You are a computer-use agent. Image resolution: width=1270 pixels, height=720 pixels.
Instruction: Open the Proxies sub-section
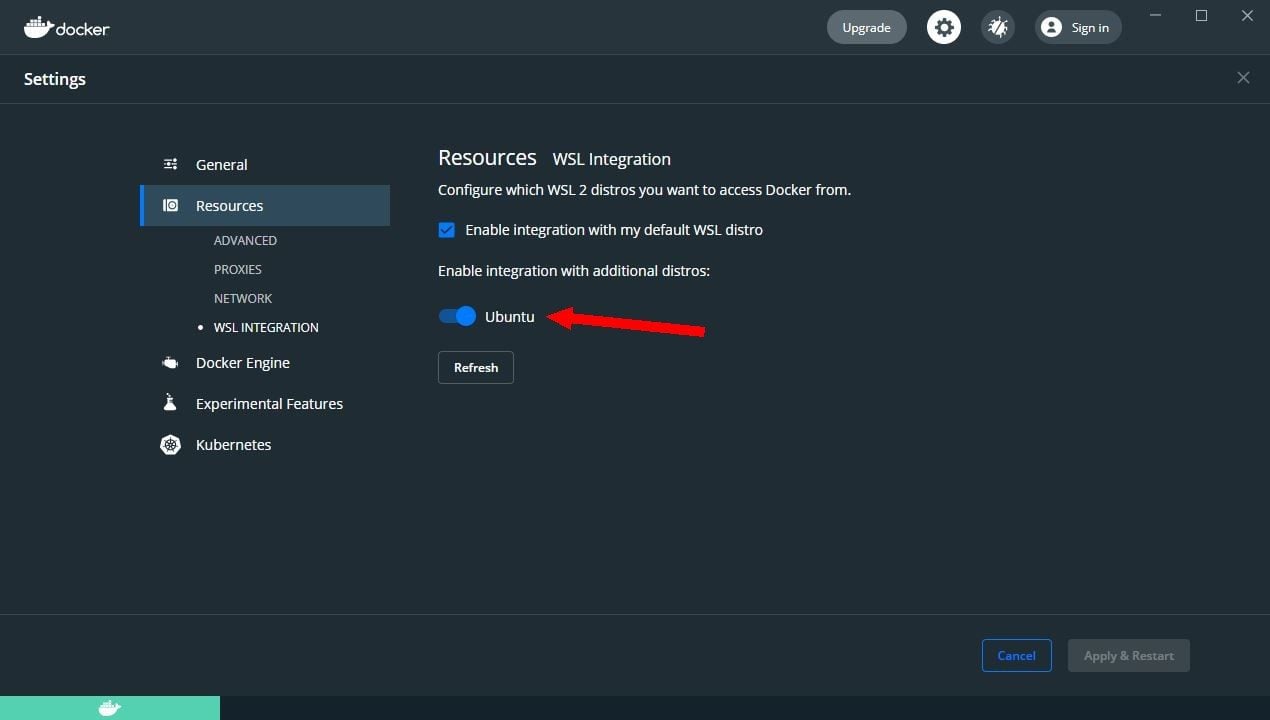238,269
